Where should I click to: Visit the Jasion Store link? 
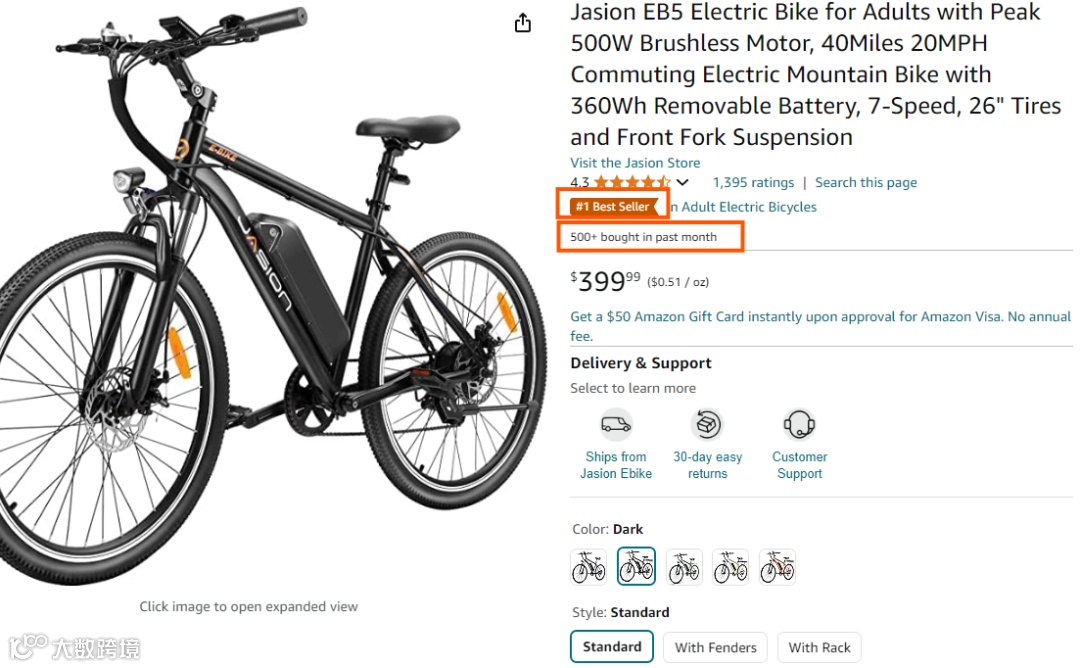pyautogui.click(x=635, y=163)
